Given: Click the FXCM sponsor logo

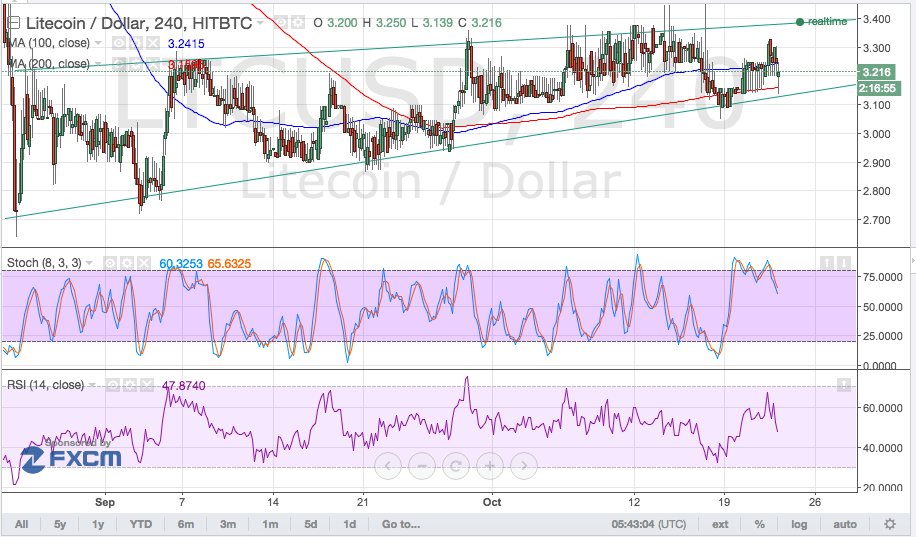Looking at the screenshot, I should pyautogui.click(x=71, y=455).
